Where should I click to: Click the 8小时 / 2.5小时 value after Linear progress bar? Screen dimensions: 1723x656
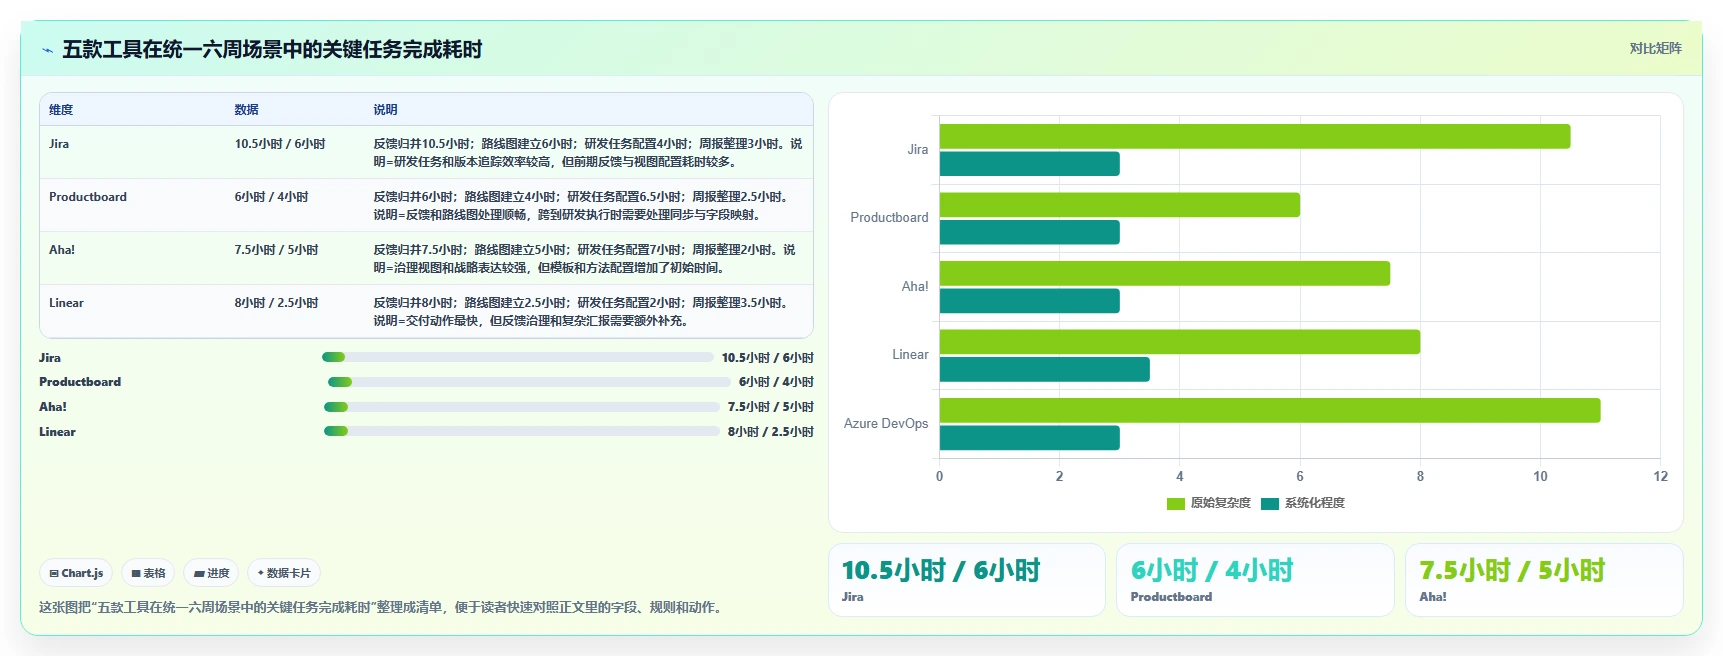771,432
